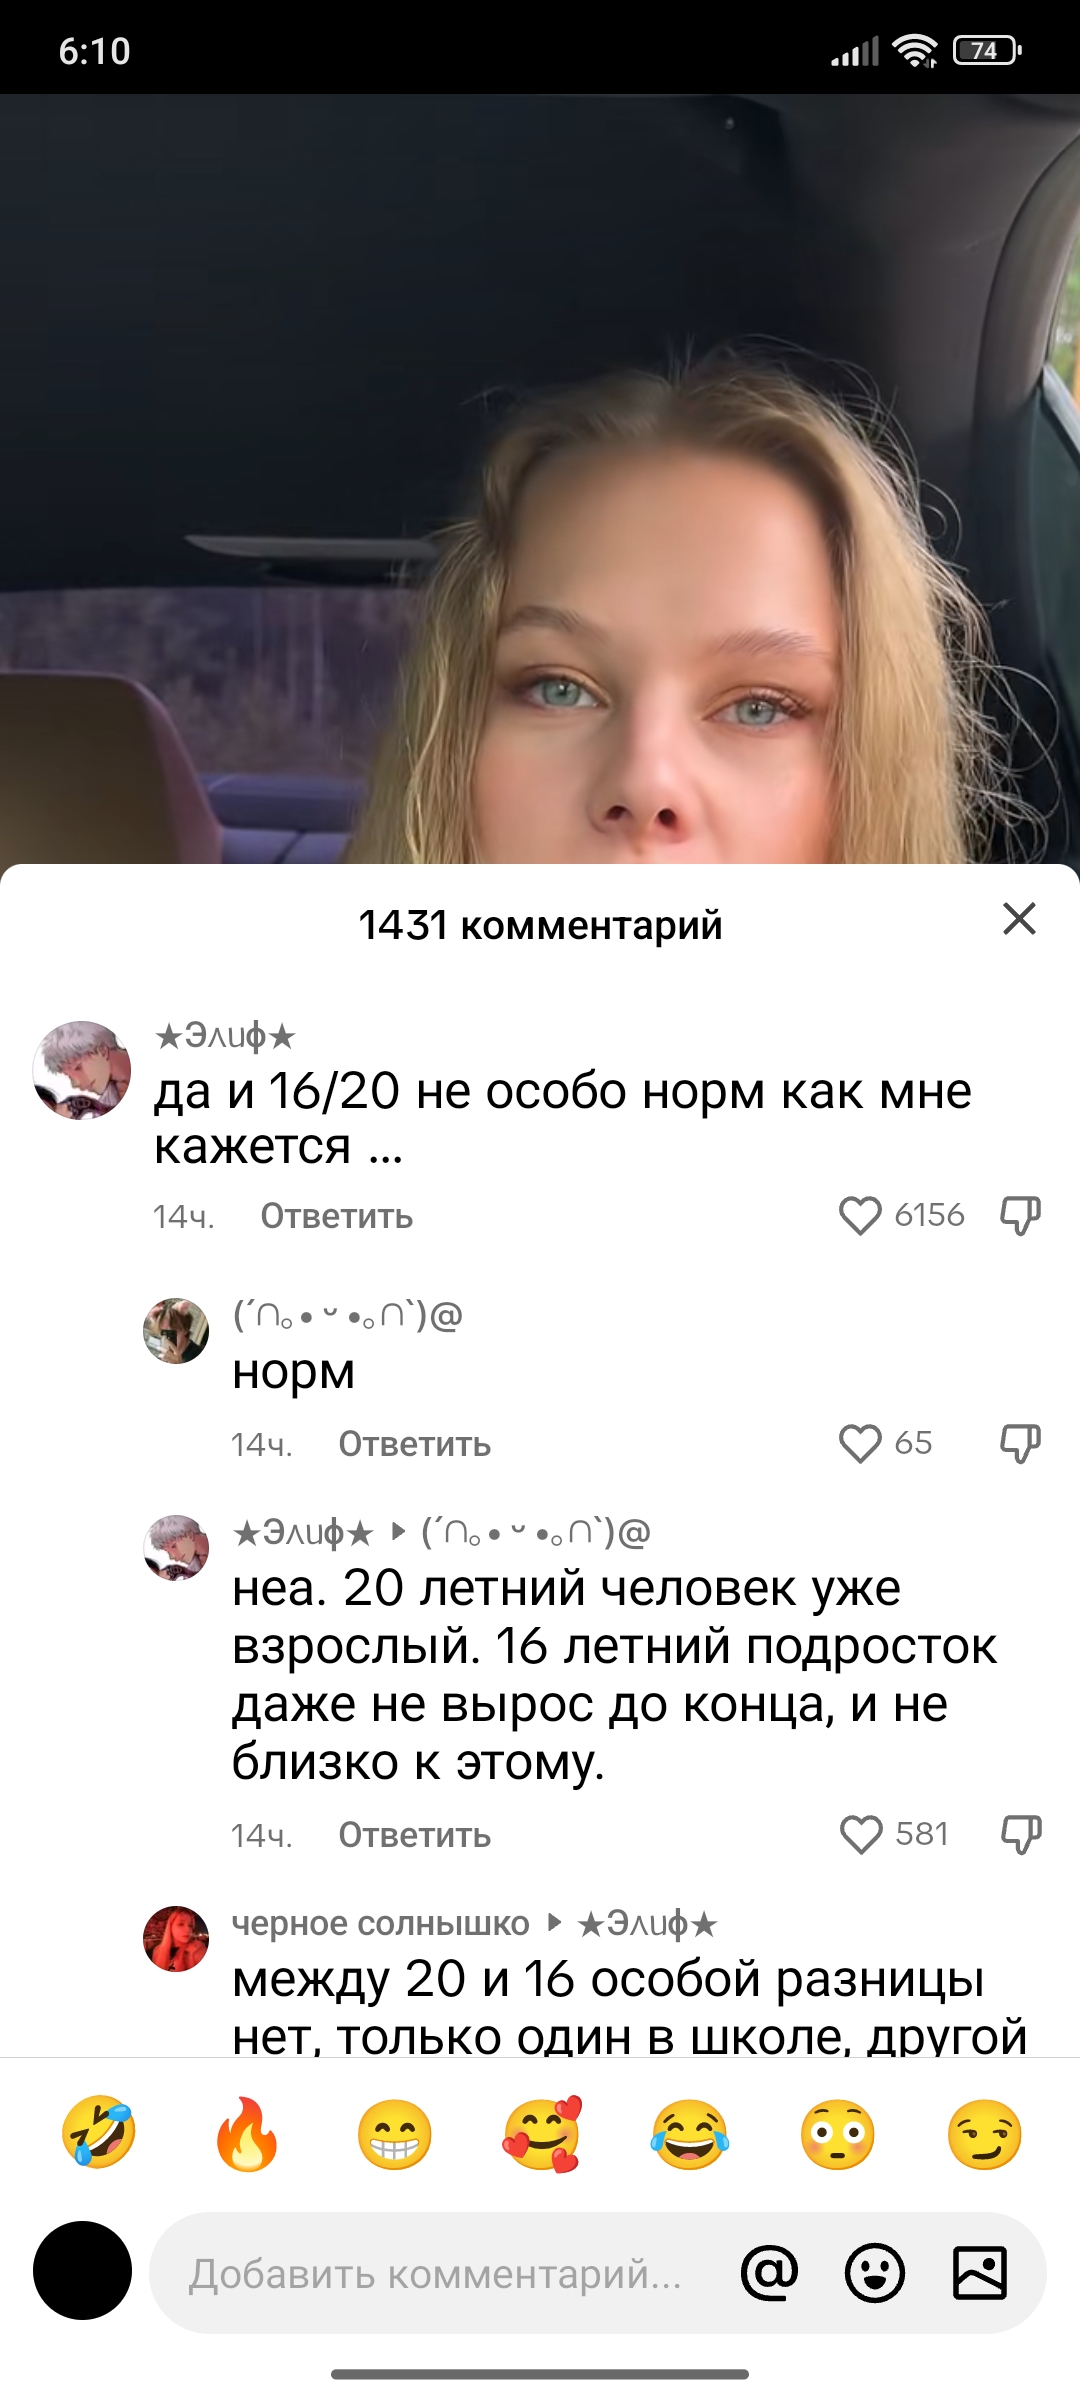Dislike the reply with 581 likes
1080x2400 pixels.
pyautogui.click(x=1021, y=1835)
